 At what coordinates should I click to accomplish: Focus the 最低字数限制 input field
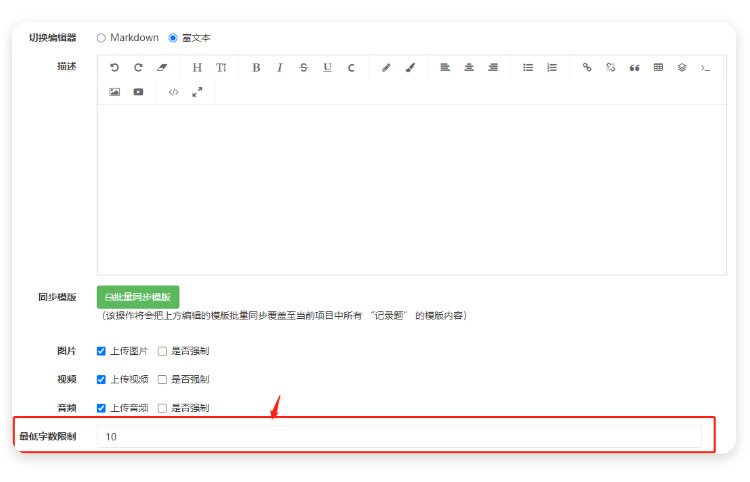pos(399,437)
